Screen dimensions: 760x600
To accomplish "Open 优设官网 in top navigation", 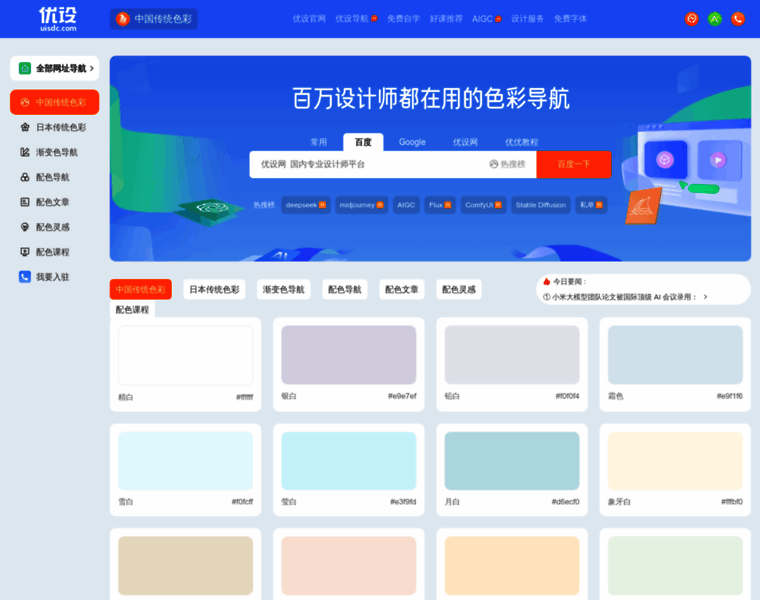I will tap(309, 19).
